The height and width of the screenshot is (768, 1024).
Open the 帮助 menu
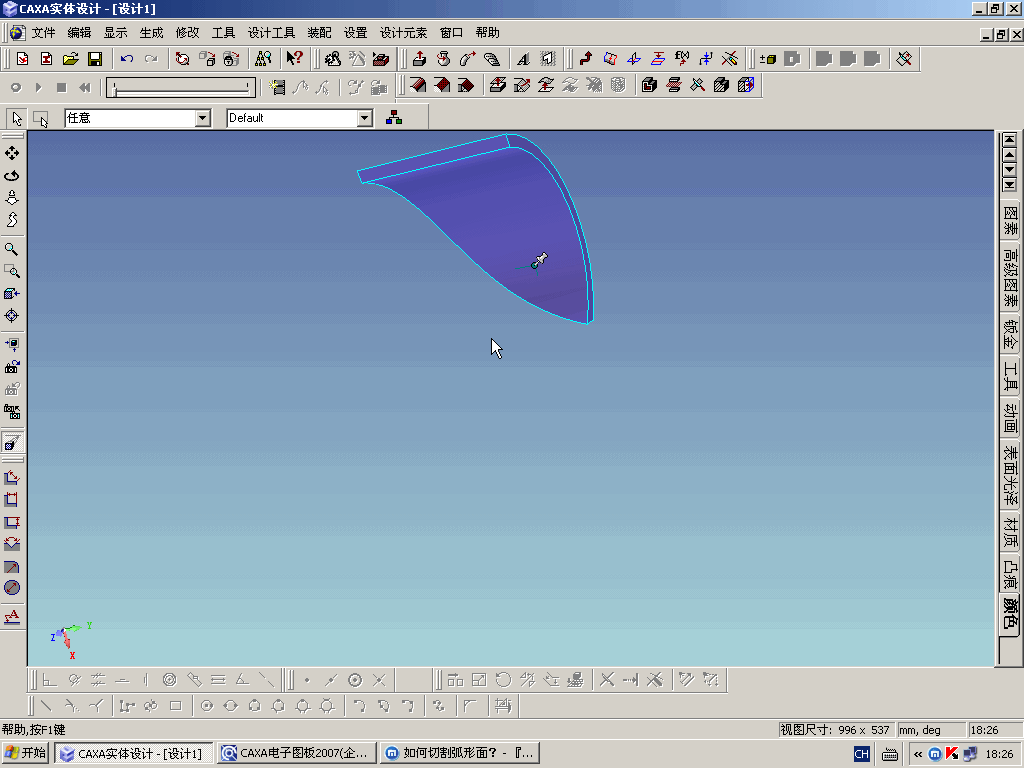coord(487,33)
